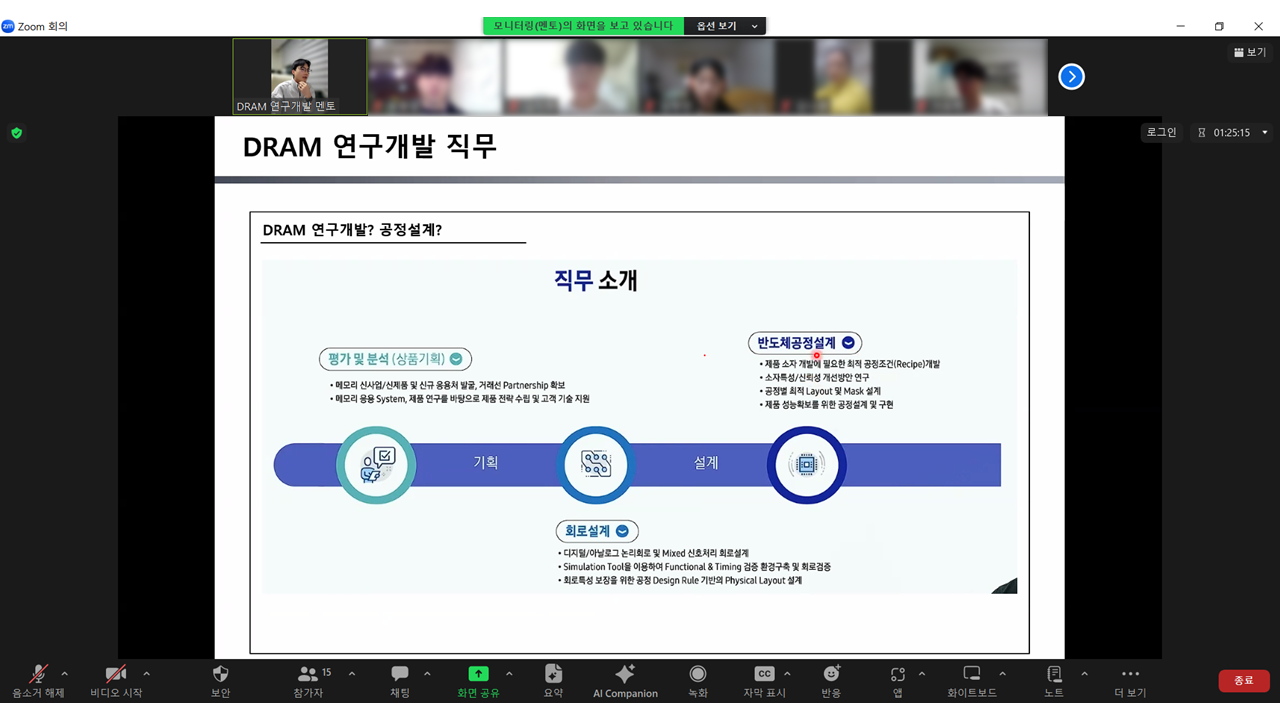Maximize the Zoom meeting window
The image size is (1280, 720).
point(1219,26)
